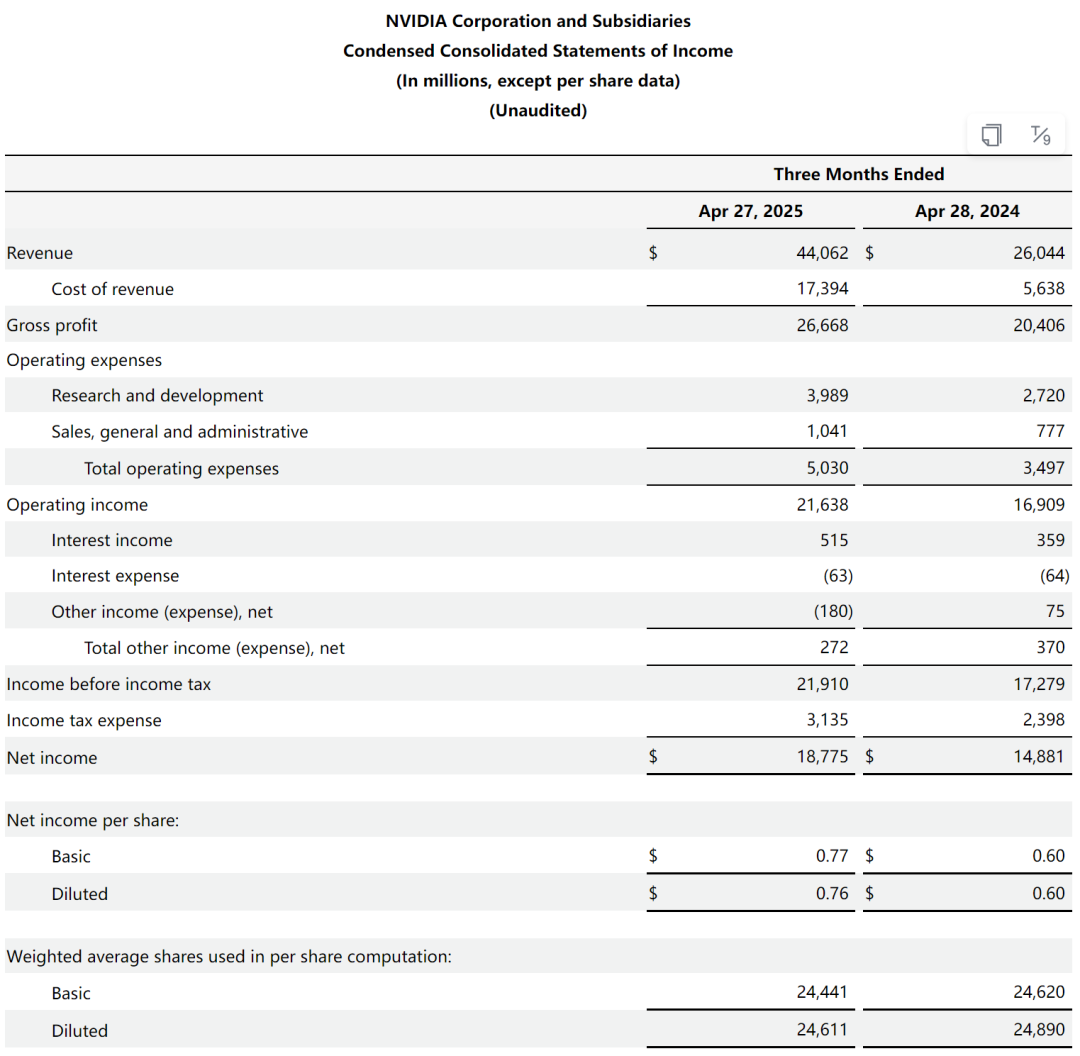Select the net income value 18,775
The height and width of the screenshot is (1056, 1080).
[x=822, y=756]
